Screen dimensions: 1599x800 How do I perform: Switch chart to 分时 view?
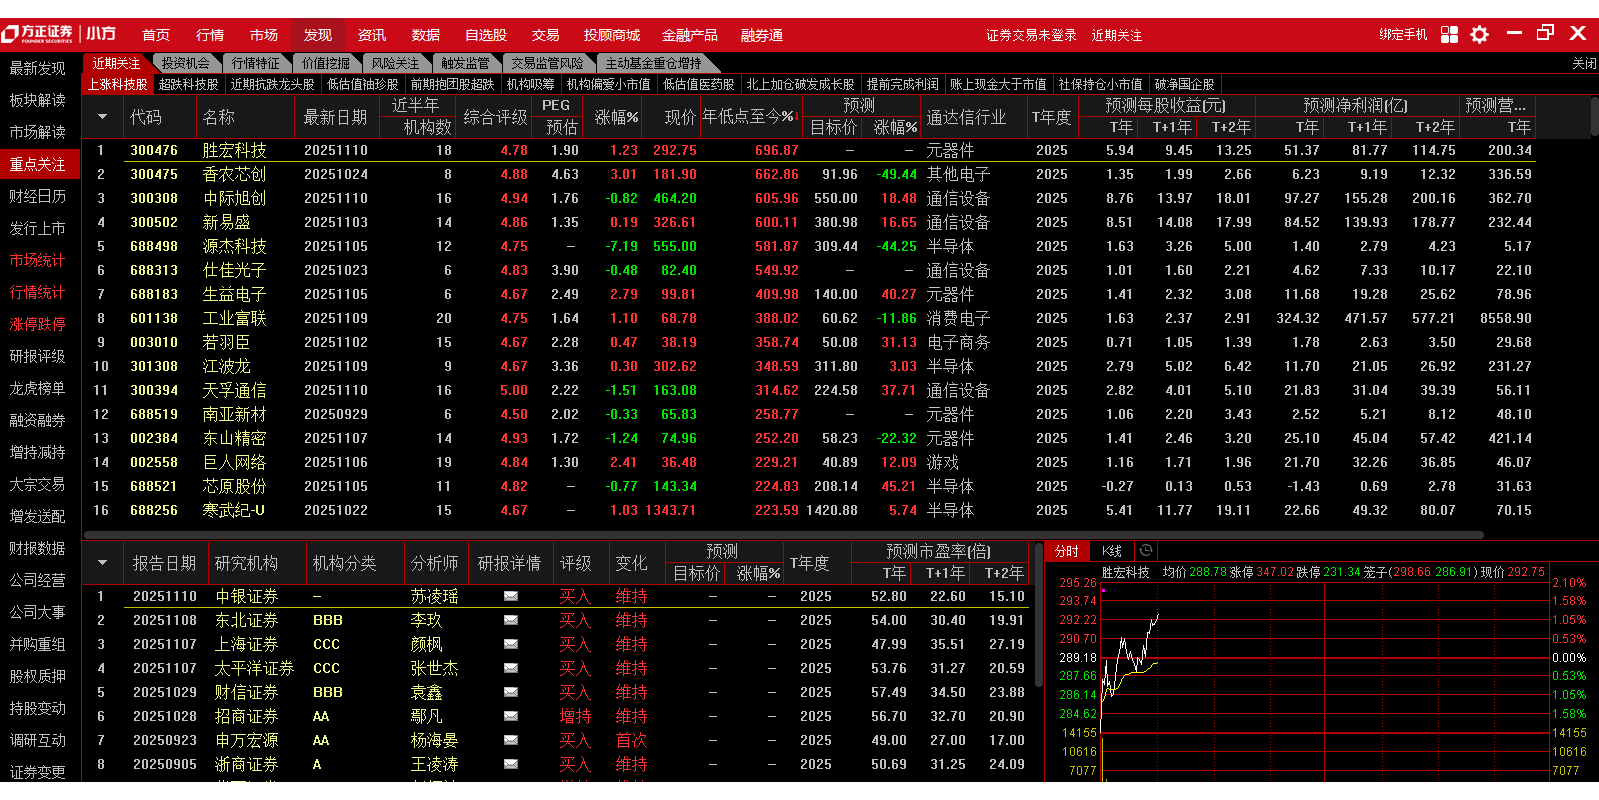point(1067,551)
